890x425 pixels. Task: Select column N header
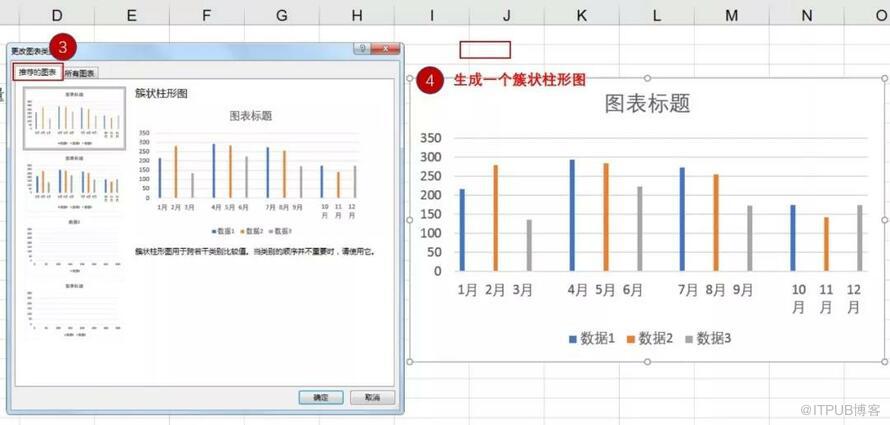(806, 16)
